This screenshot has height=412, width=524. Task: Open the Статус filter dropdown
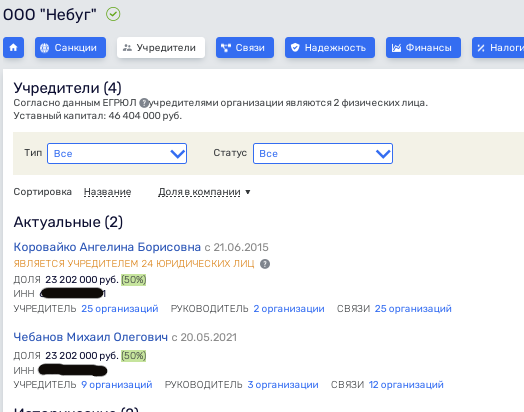323,154
